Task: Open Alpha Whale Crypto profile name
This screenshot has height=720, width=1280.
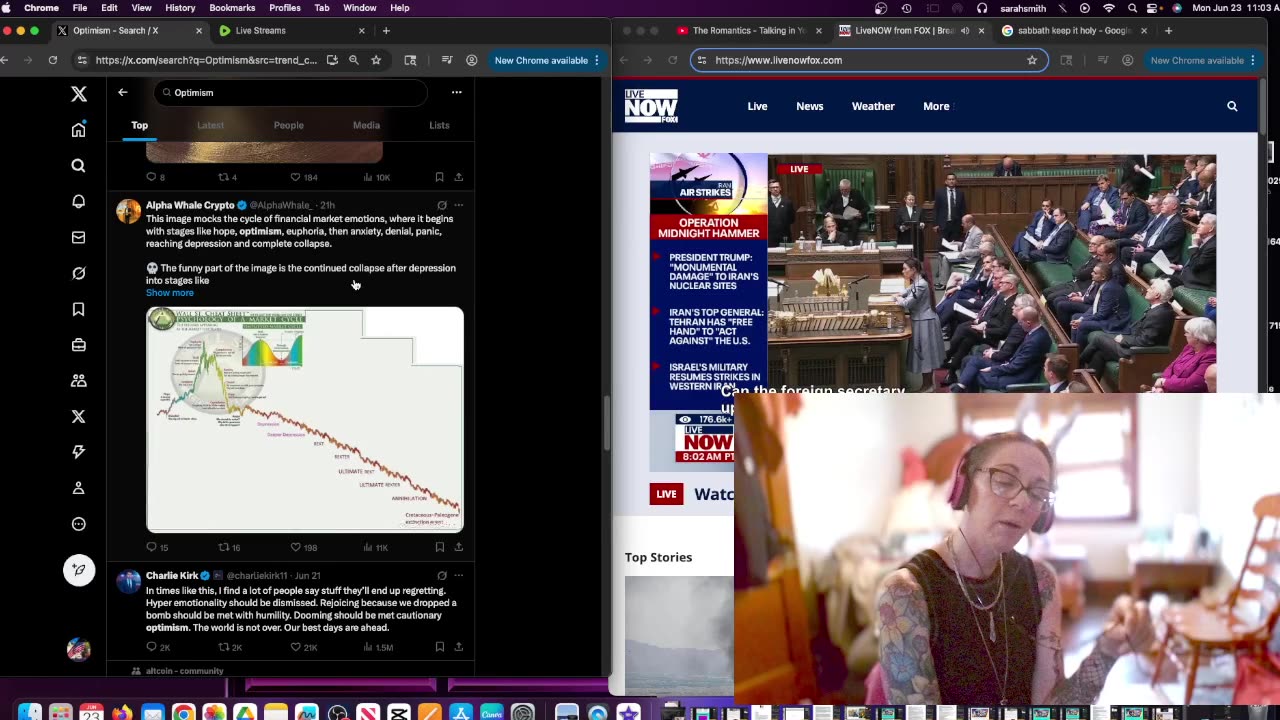Action: coord(190,205)
